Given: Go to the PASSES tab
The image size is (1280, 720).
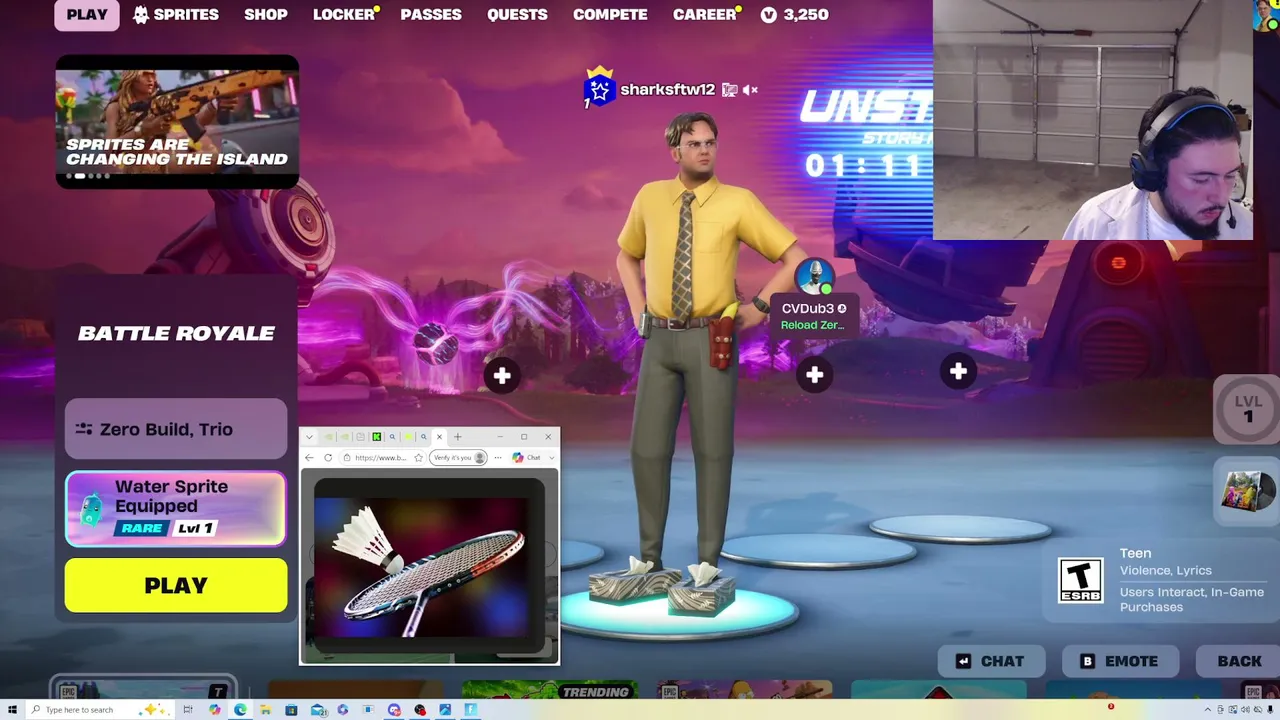Looking at the screenshot, I should tap(431, 15).
